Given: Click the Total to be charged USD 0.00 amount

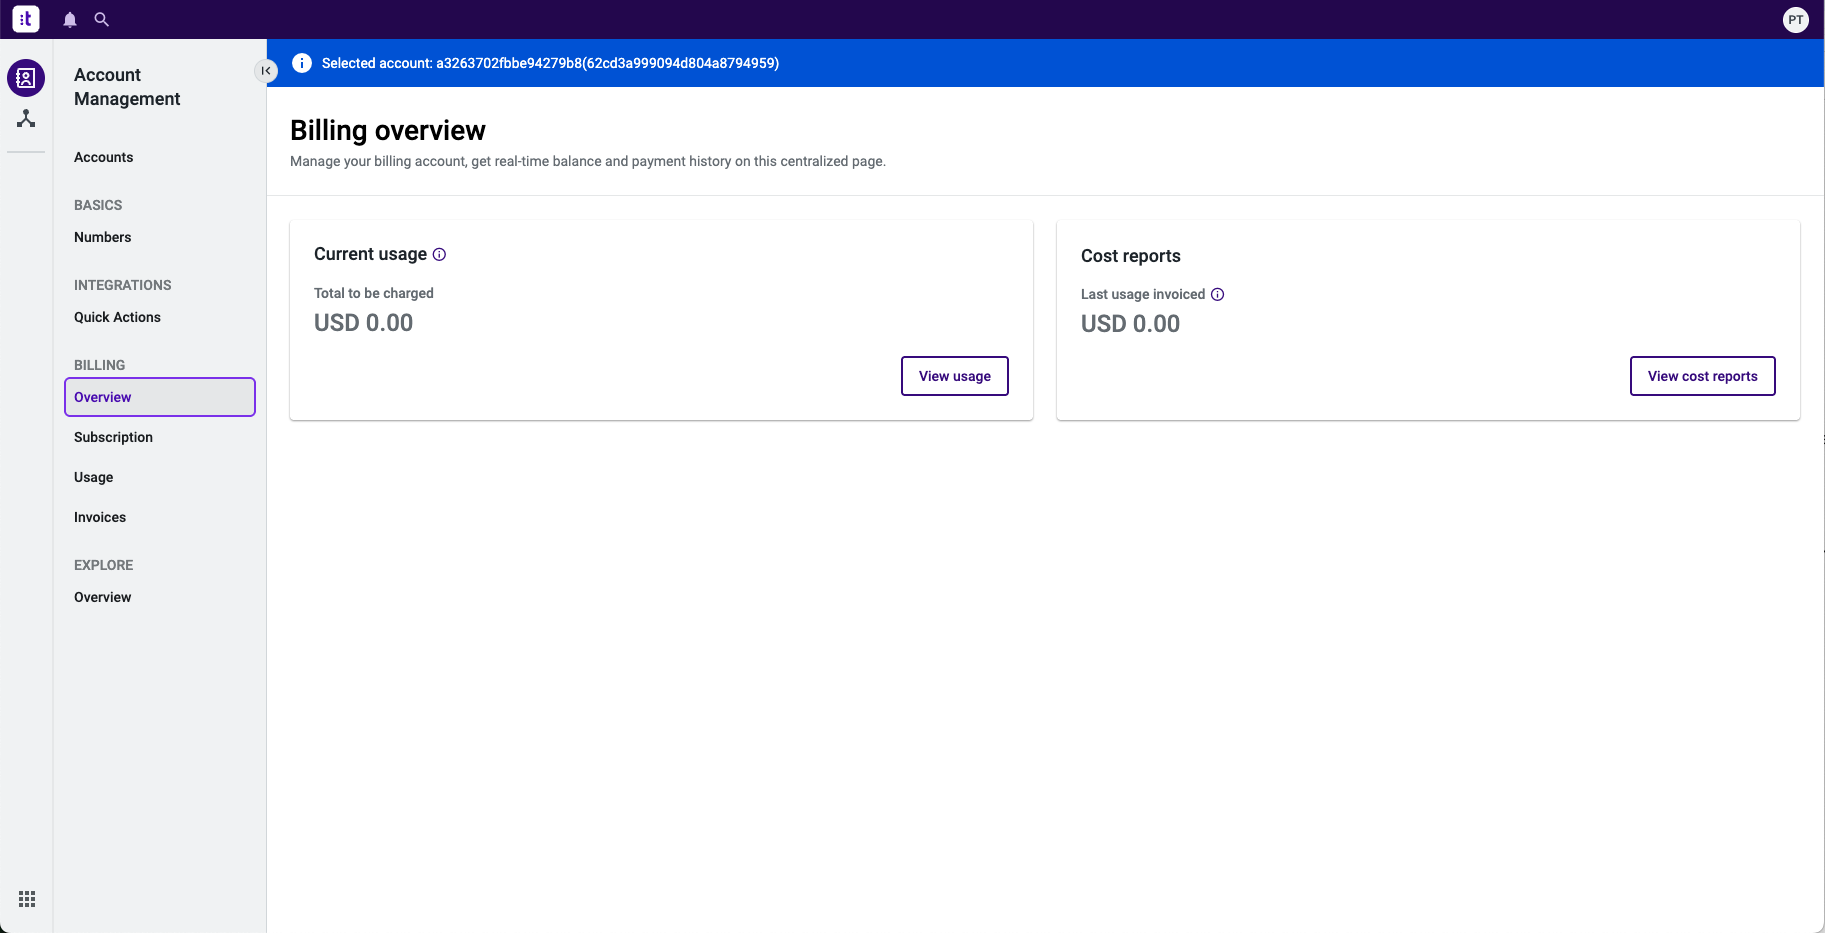Looking at the screenshot, I should [x=363, y=323].
